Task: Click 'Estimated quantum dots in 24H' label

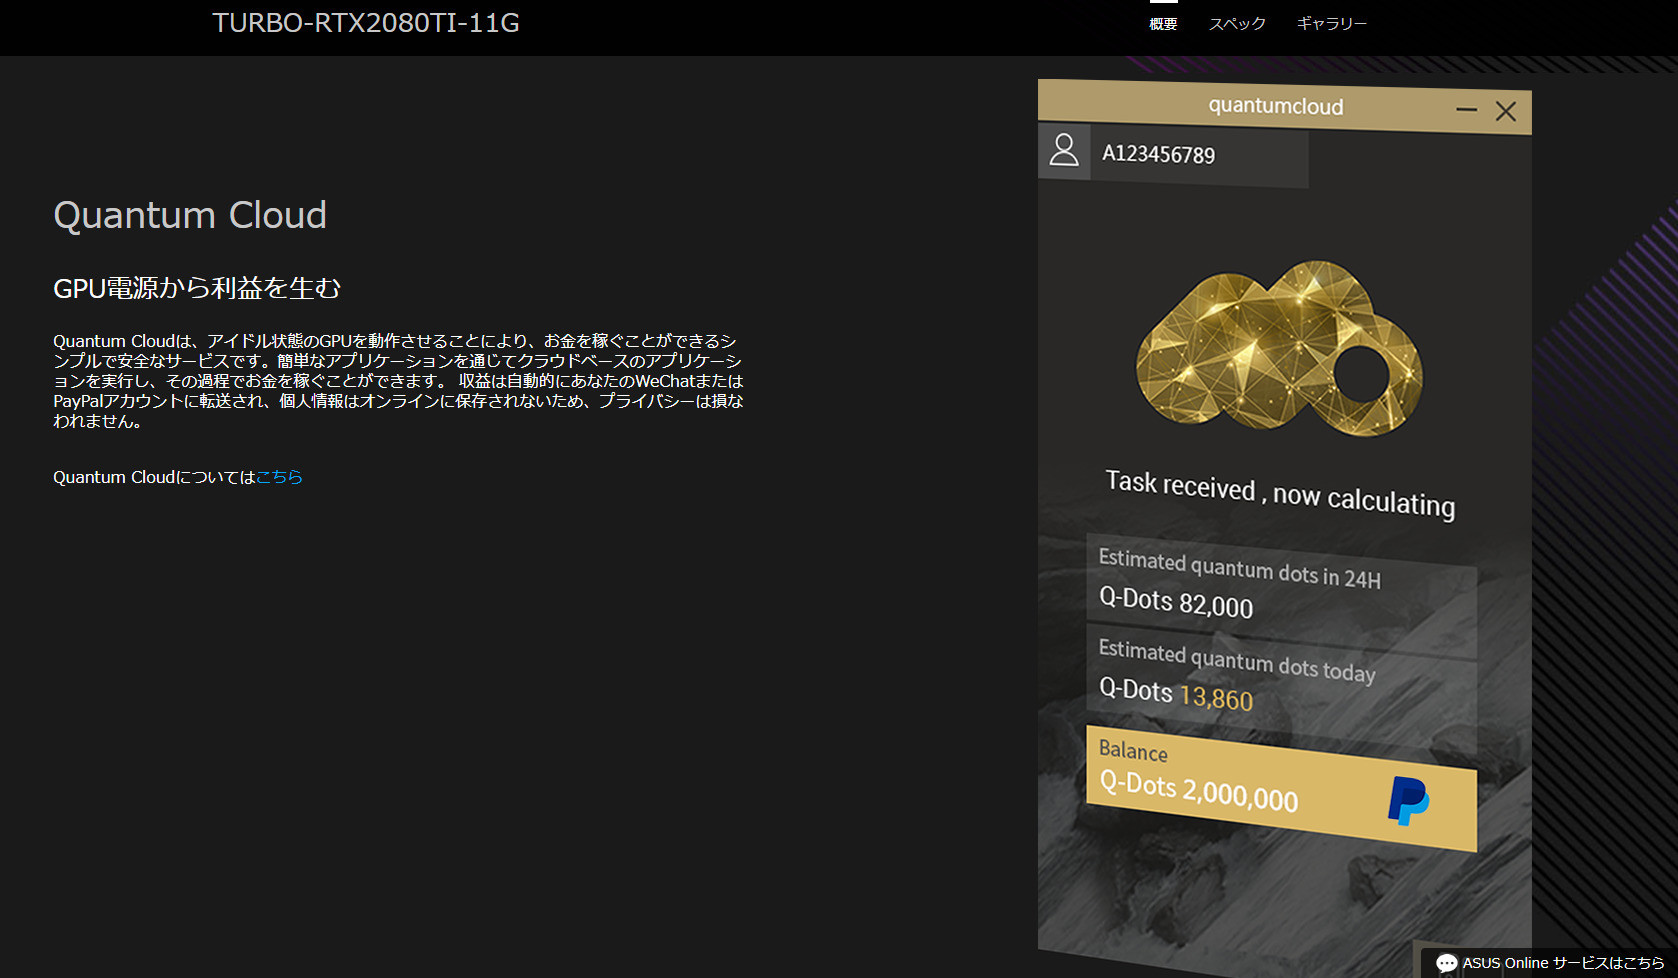Action: 1240,568
